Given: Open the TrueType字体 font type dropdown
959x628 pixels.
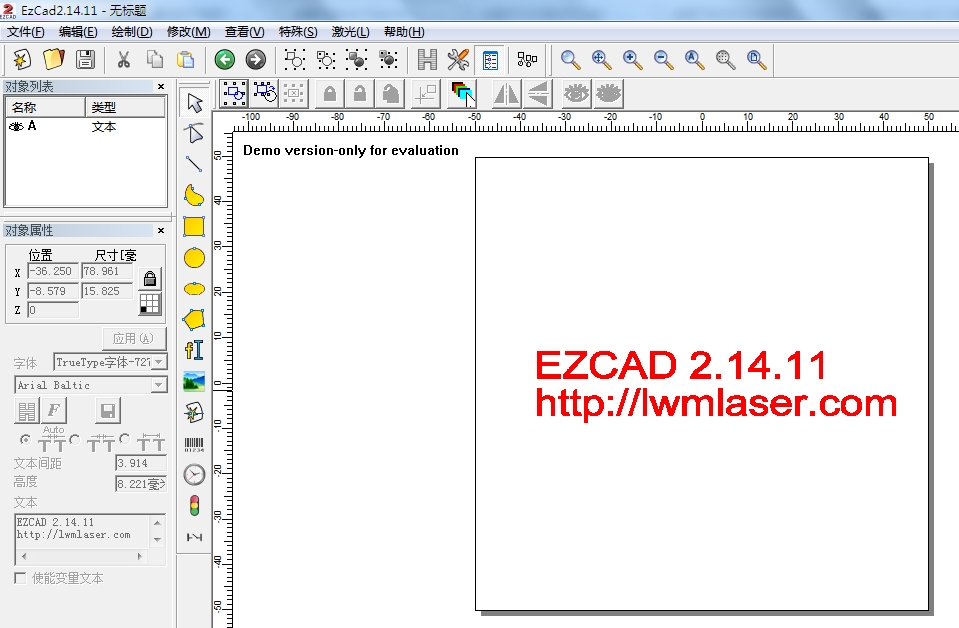Looking at the screenshot, I should coord(158,362).
